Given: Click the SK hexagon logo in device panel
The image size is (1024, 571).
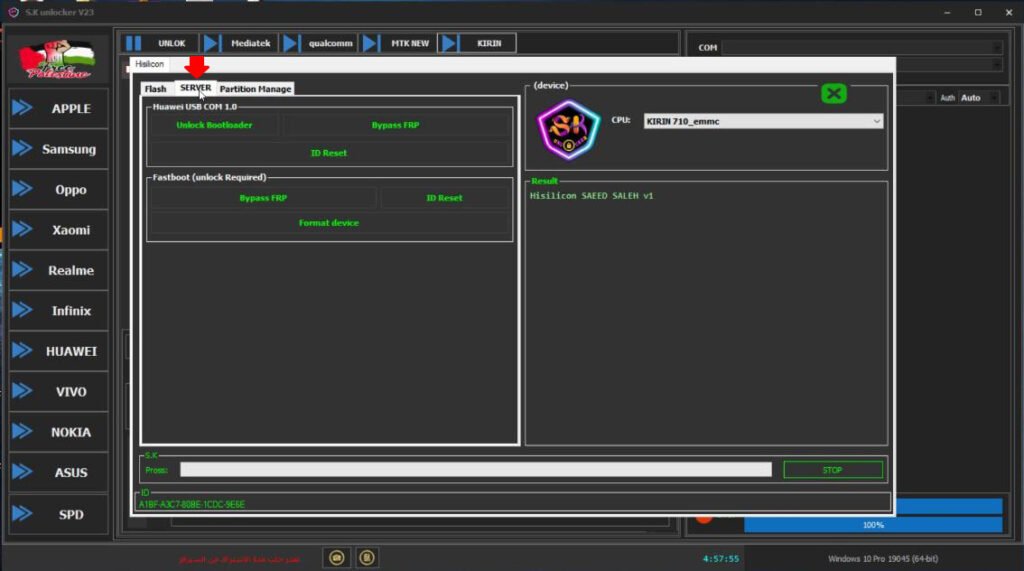Looking at the screenshot, I should 568,129.
